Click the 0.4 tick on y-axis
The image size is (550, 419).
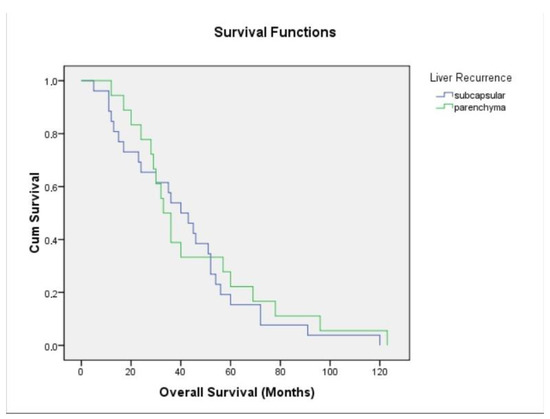point(51,240)
